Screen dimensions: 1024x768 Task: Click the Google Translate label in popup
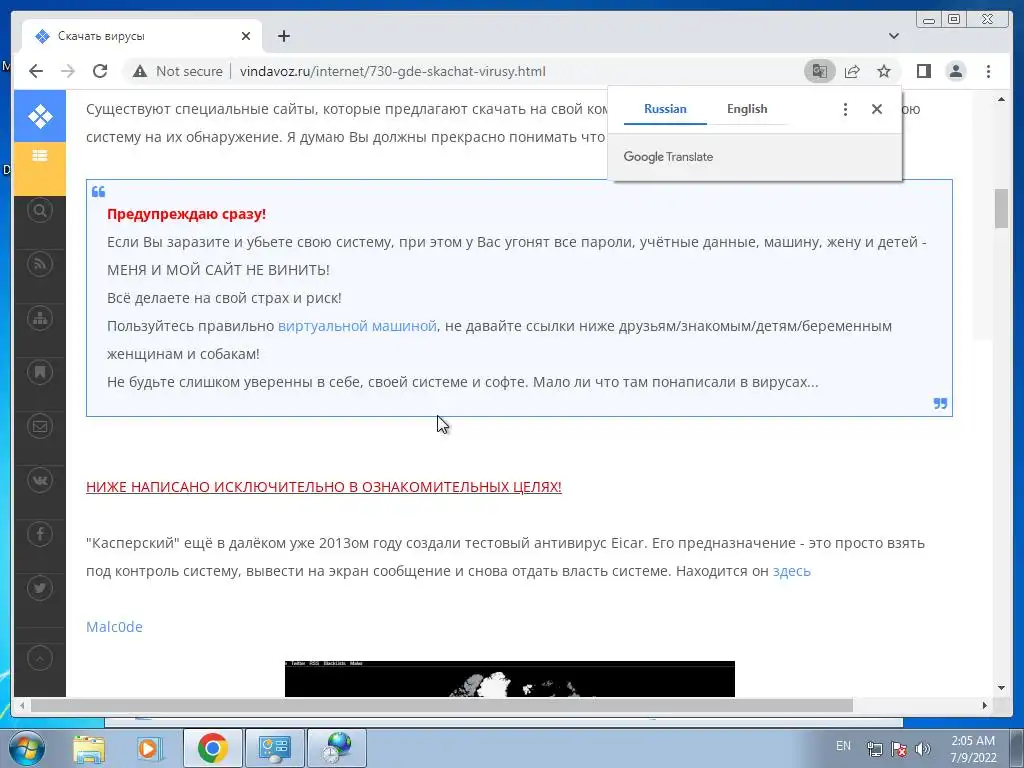pyautogui.click(x=668, y=157)
